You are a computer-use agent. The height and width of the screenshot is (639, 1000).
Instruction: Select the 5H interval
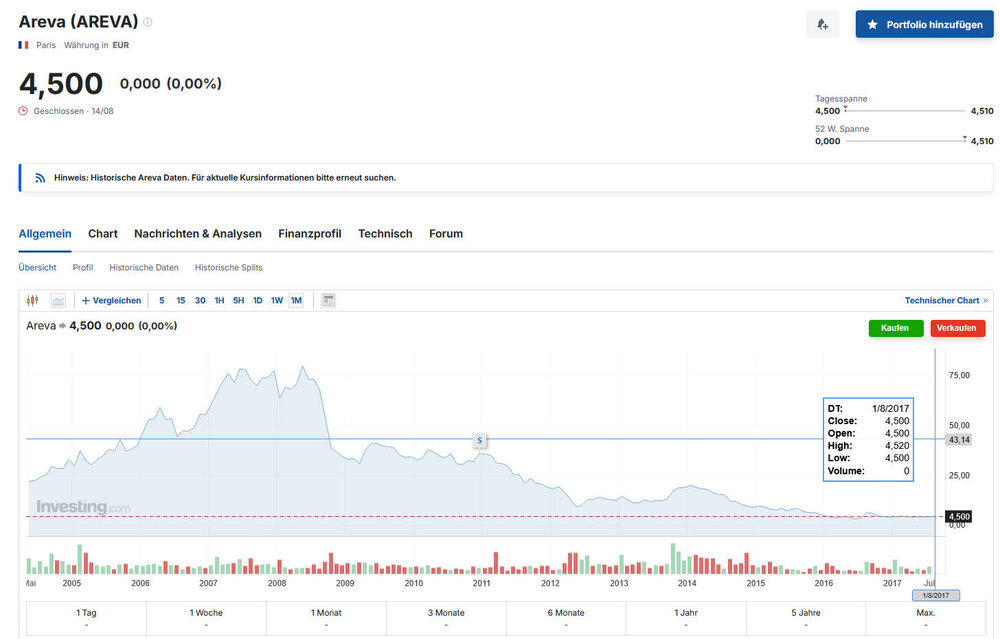[239, 300]
